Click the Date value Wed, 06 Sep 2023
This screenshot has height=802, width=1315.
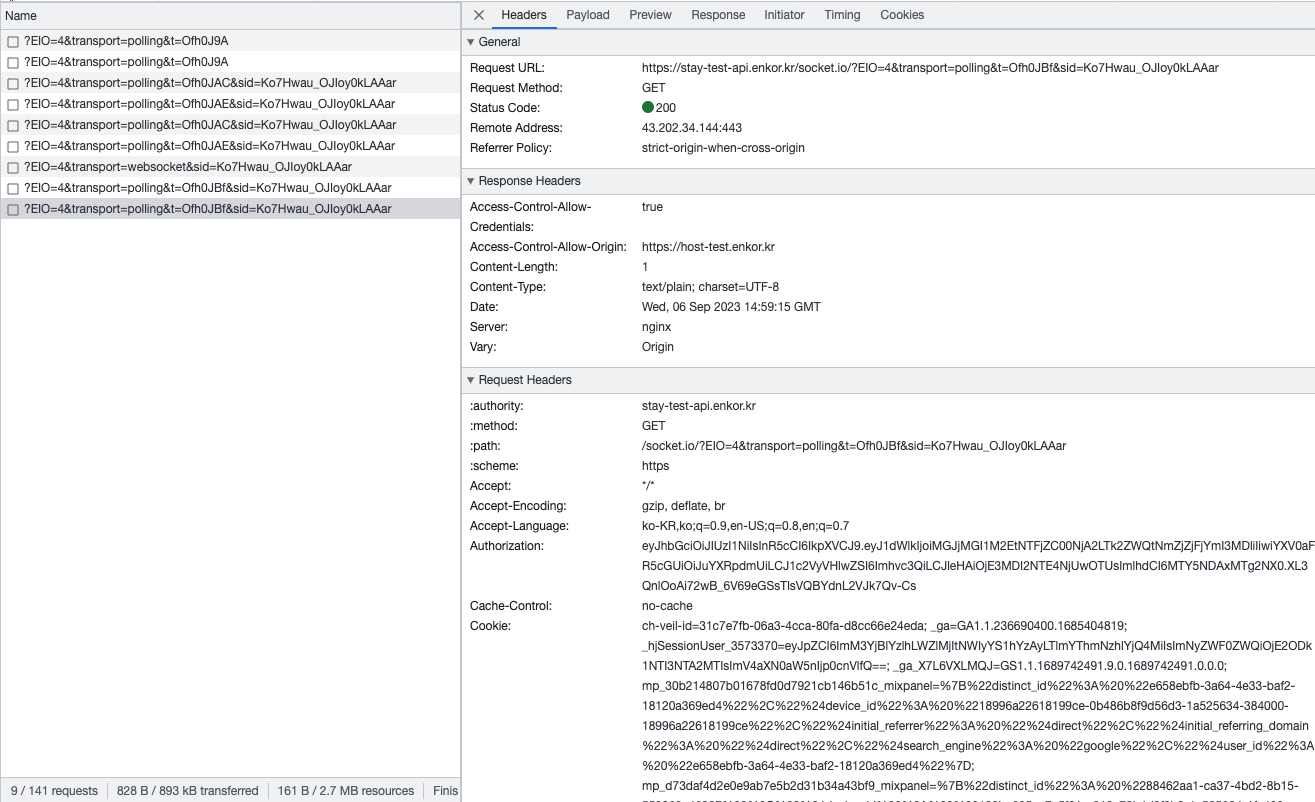731,307
